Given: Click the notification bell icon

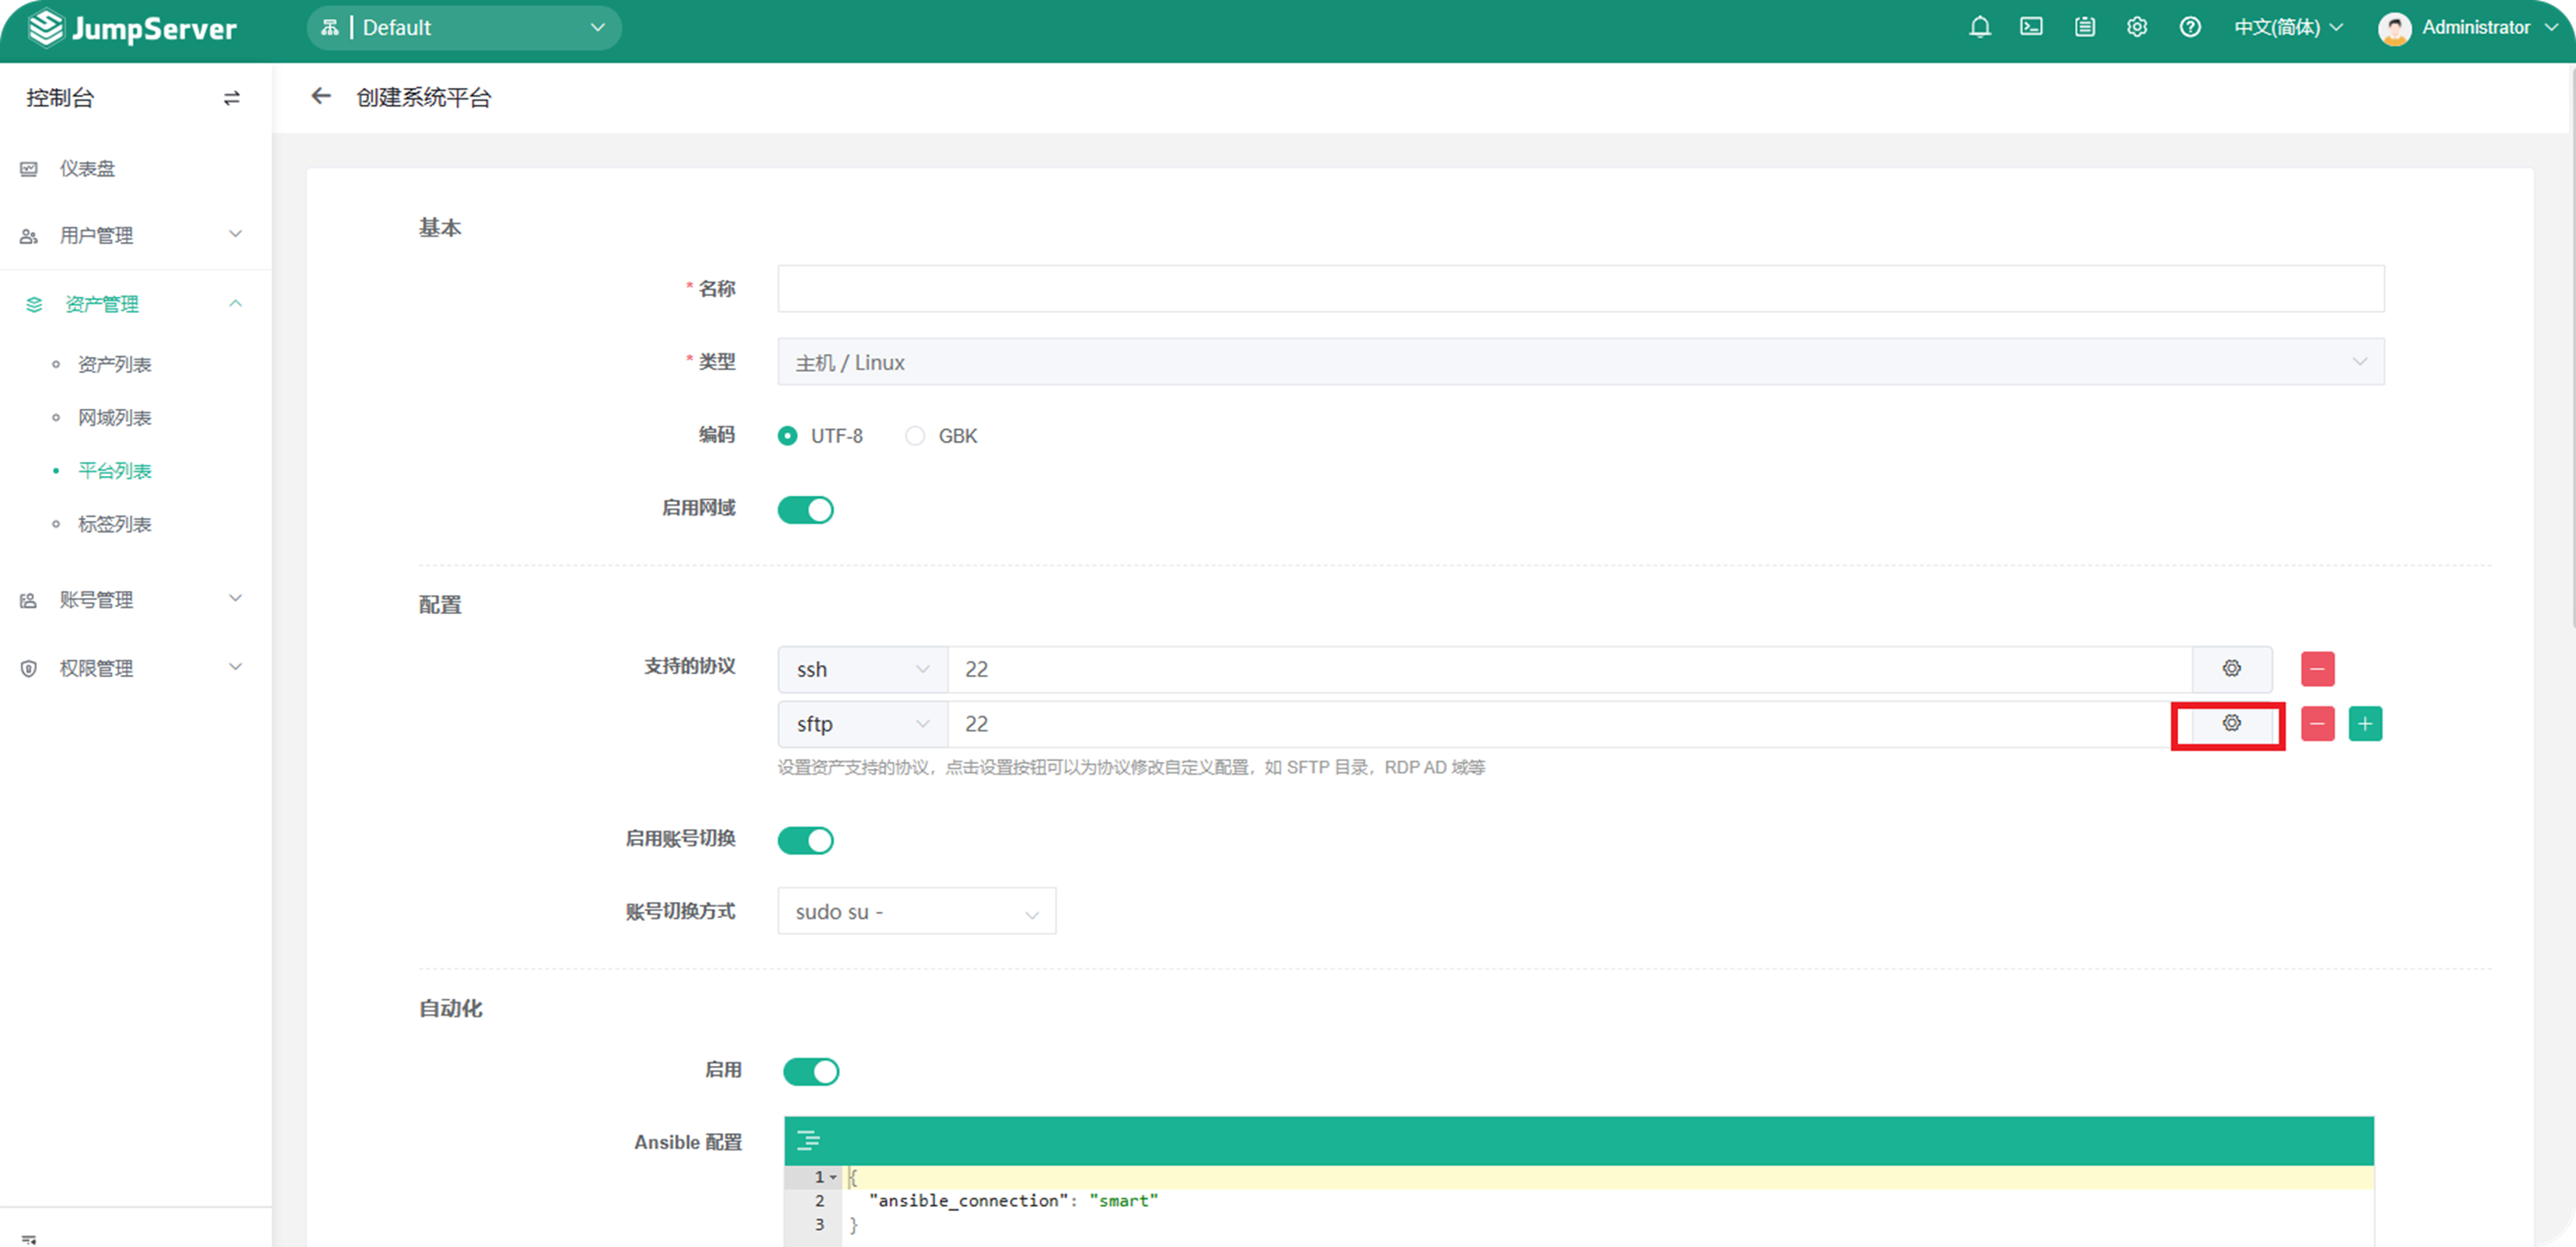Looking at the screenshot, I should tap(1979, 27).
